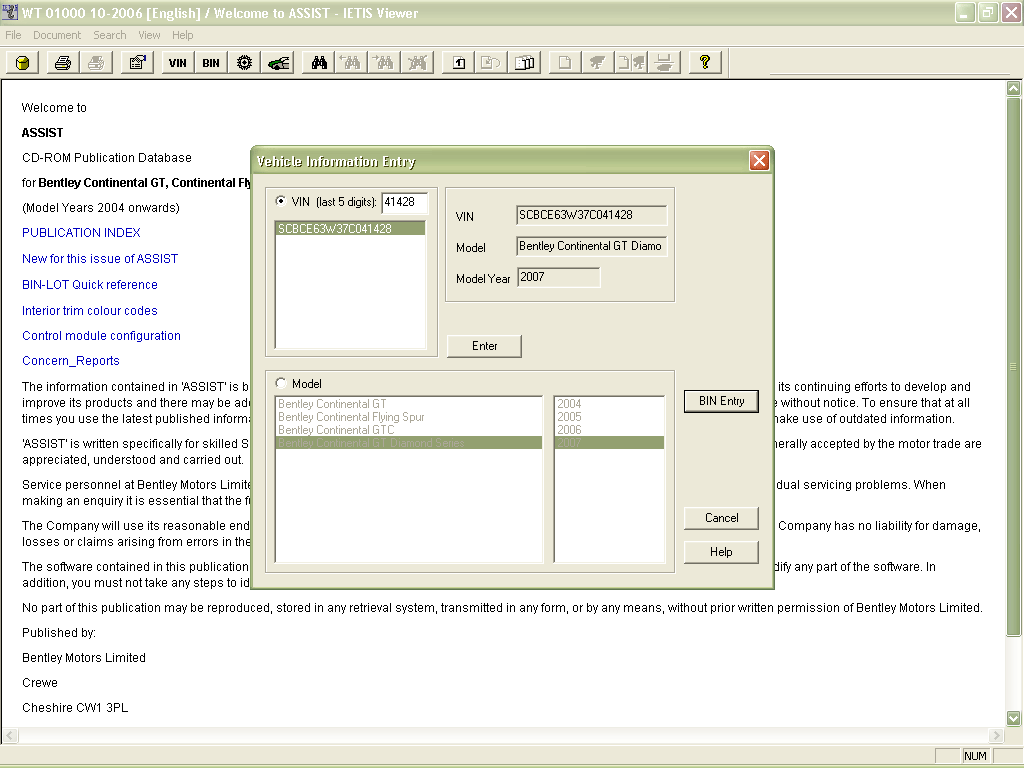
Task: Select Bentley Continental GT in model list
Action: click(x=409, y=404)
